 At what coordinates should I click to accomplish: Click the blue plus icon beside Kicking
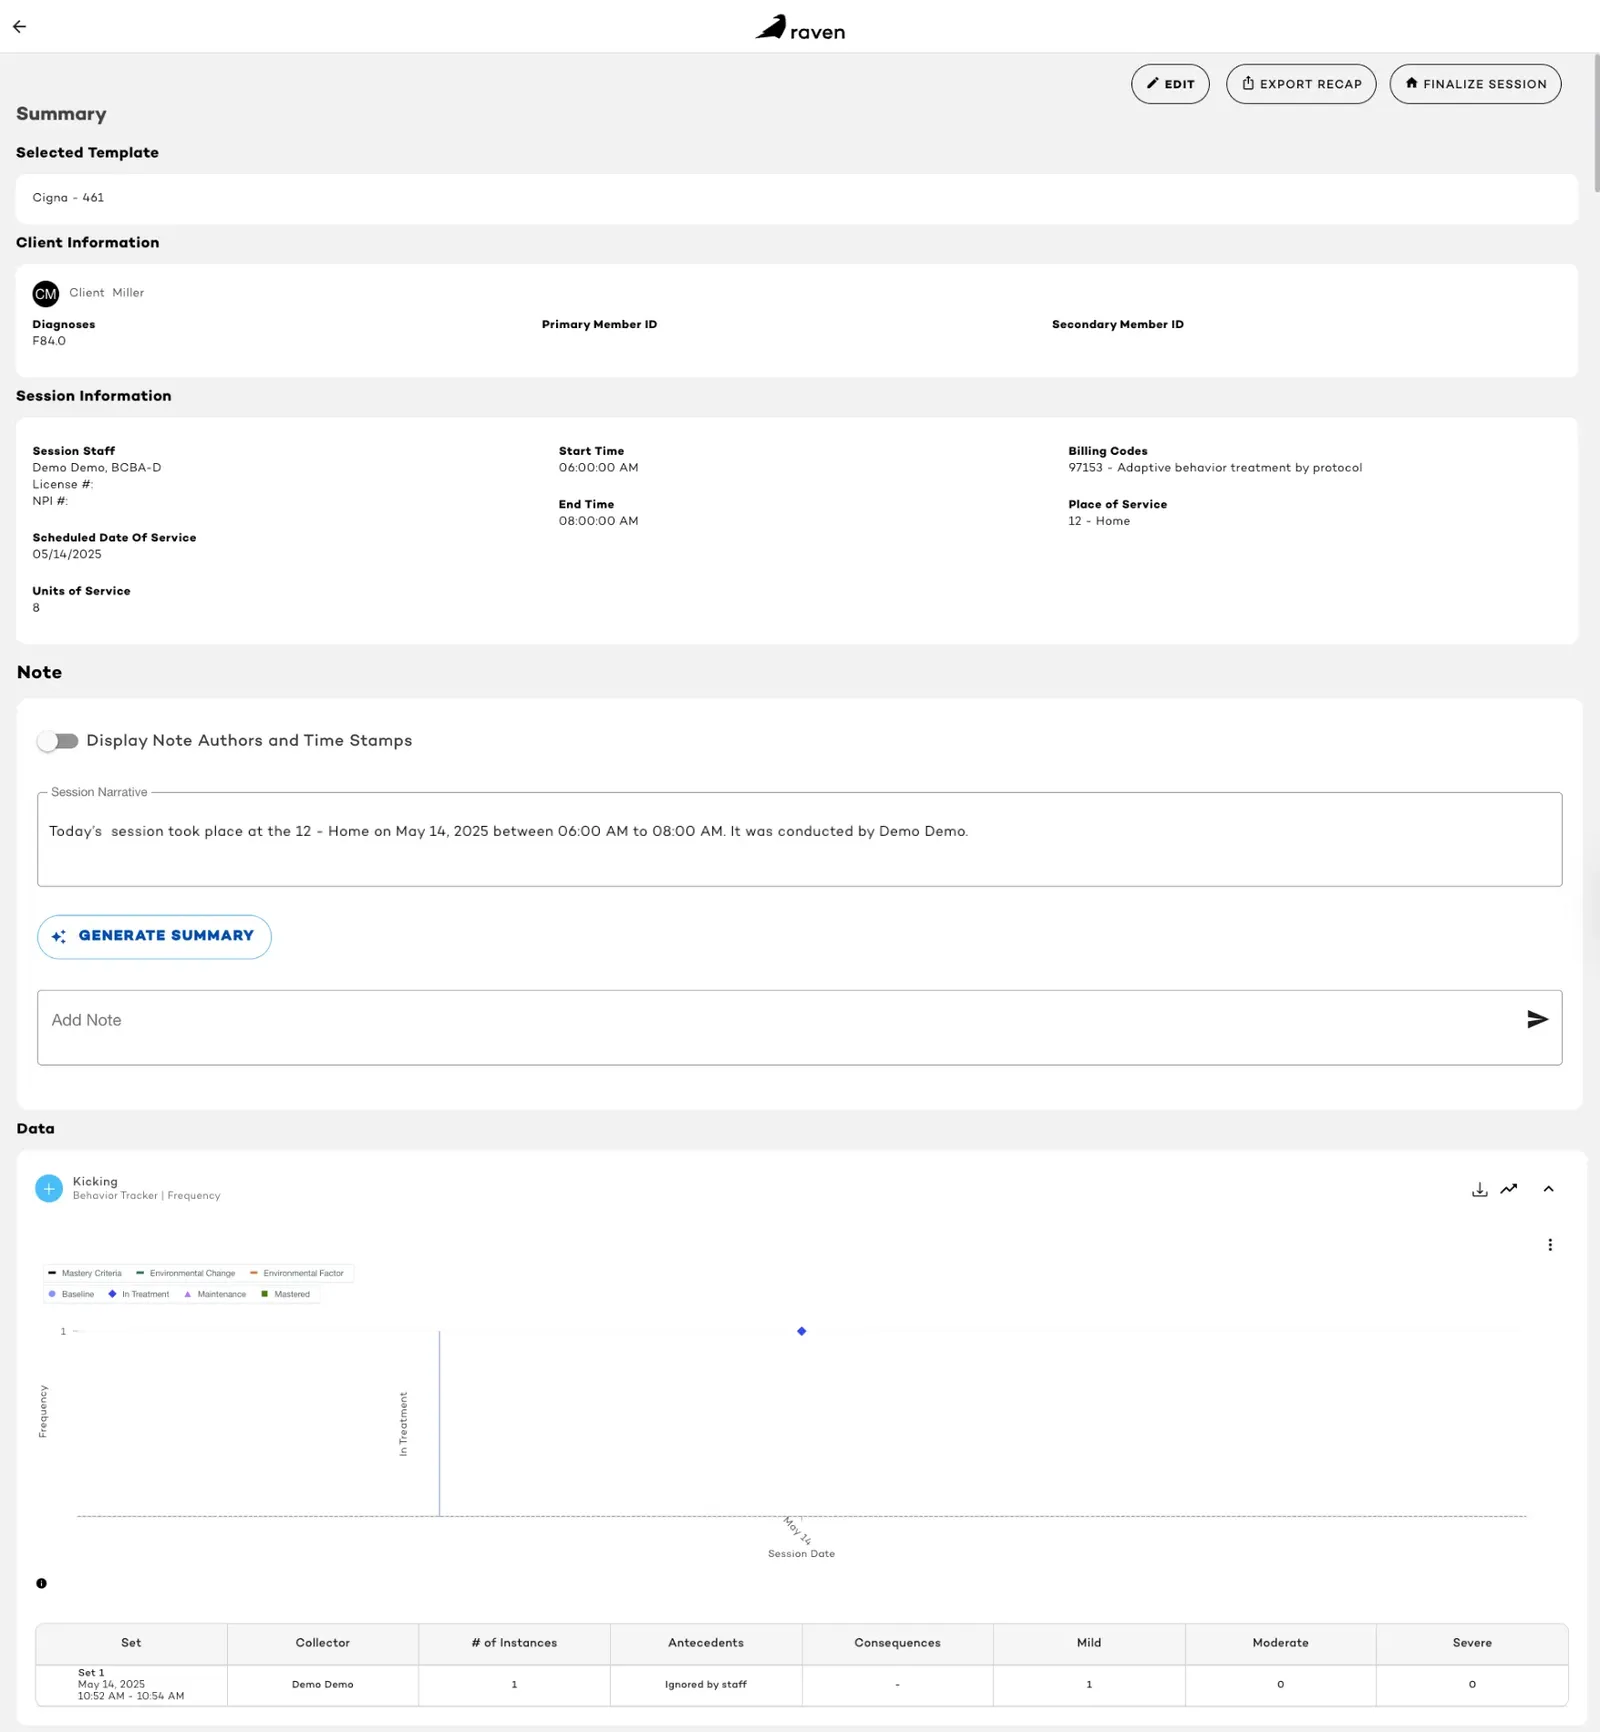(x=49, y=1188)
